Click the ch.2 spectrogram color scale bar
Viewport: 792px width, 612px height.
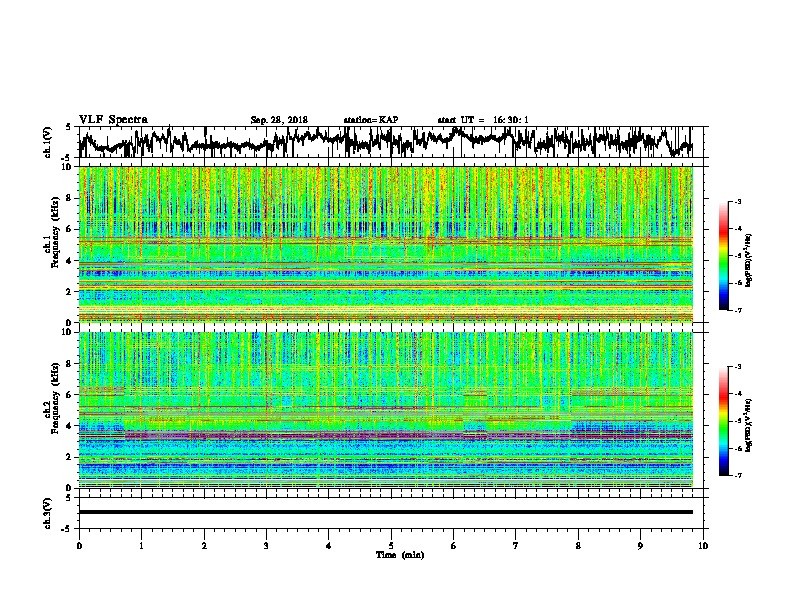[723, 421]
